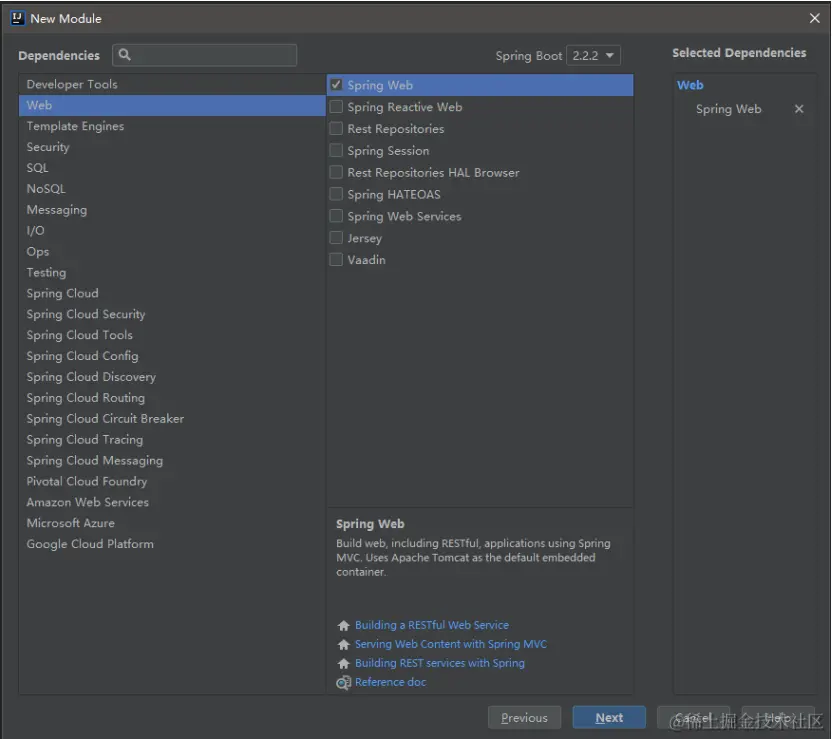The width and height of the screenshot is (832, 739).
Task: Open the Reference doc link
Action: [391, 682]
